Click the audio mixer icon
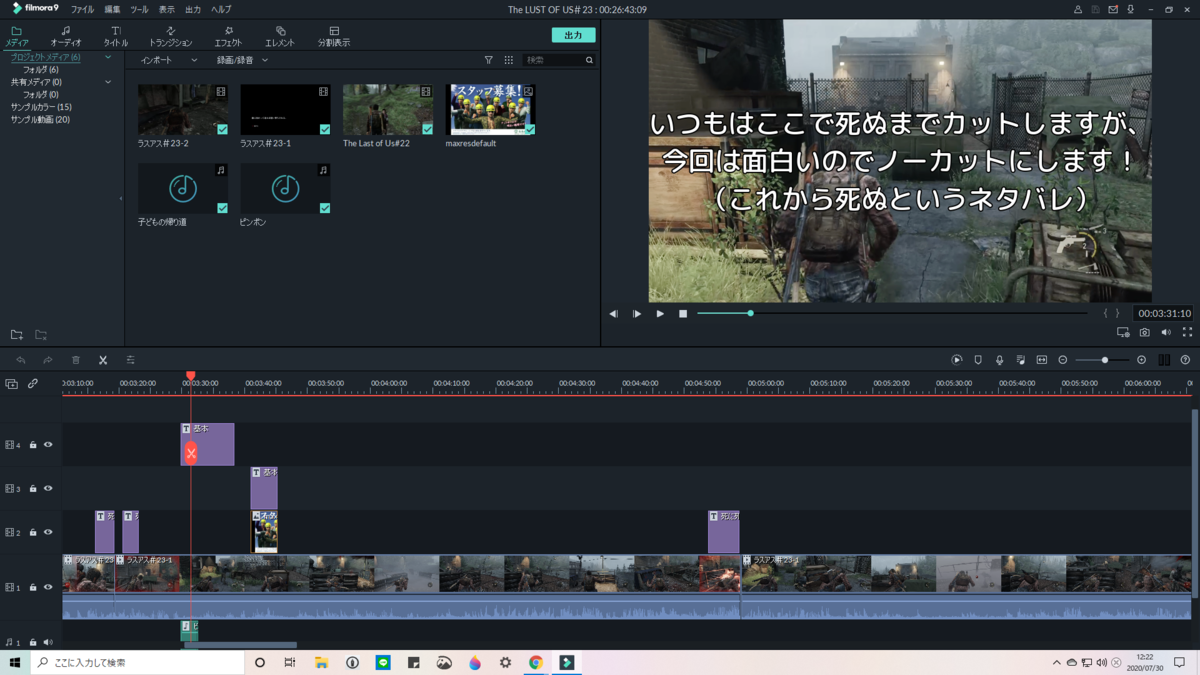Image resolution: width=1200 pixels, height=675 pixels. [x=1020, y=360]
